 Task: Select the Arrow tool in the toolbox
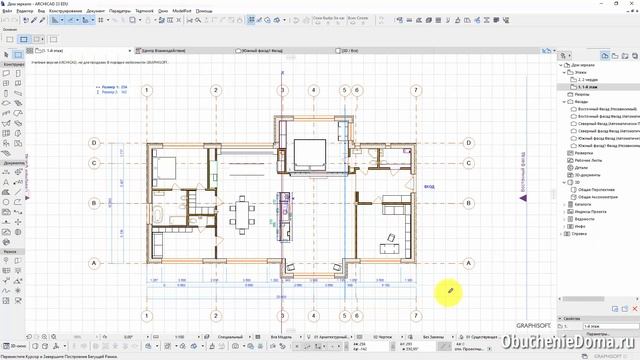[6, 55]
